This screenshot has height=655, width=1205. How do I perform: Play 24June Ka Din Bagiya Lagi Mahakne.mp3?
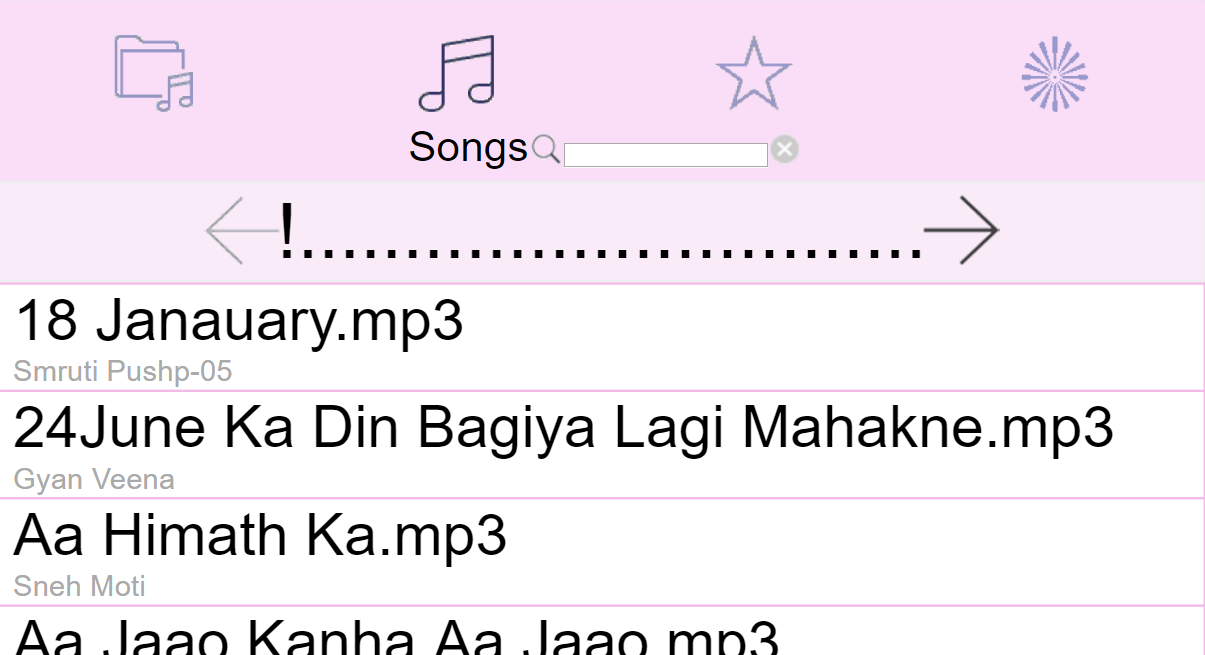[x=602, y=444]
